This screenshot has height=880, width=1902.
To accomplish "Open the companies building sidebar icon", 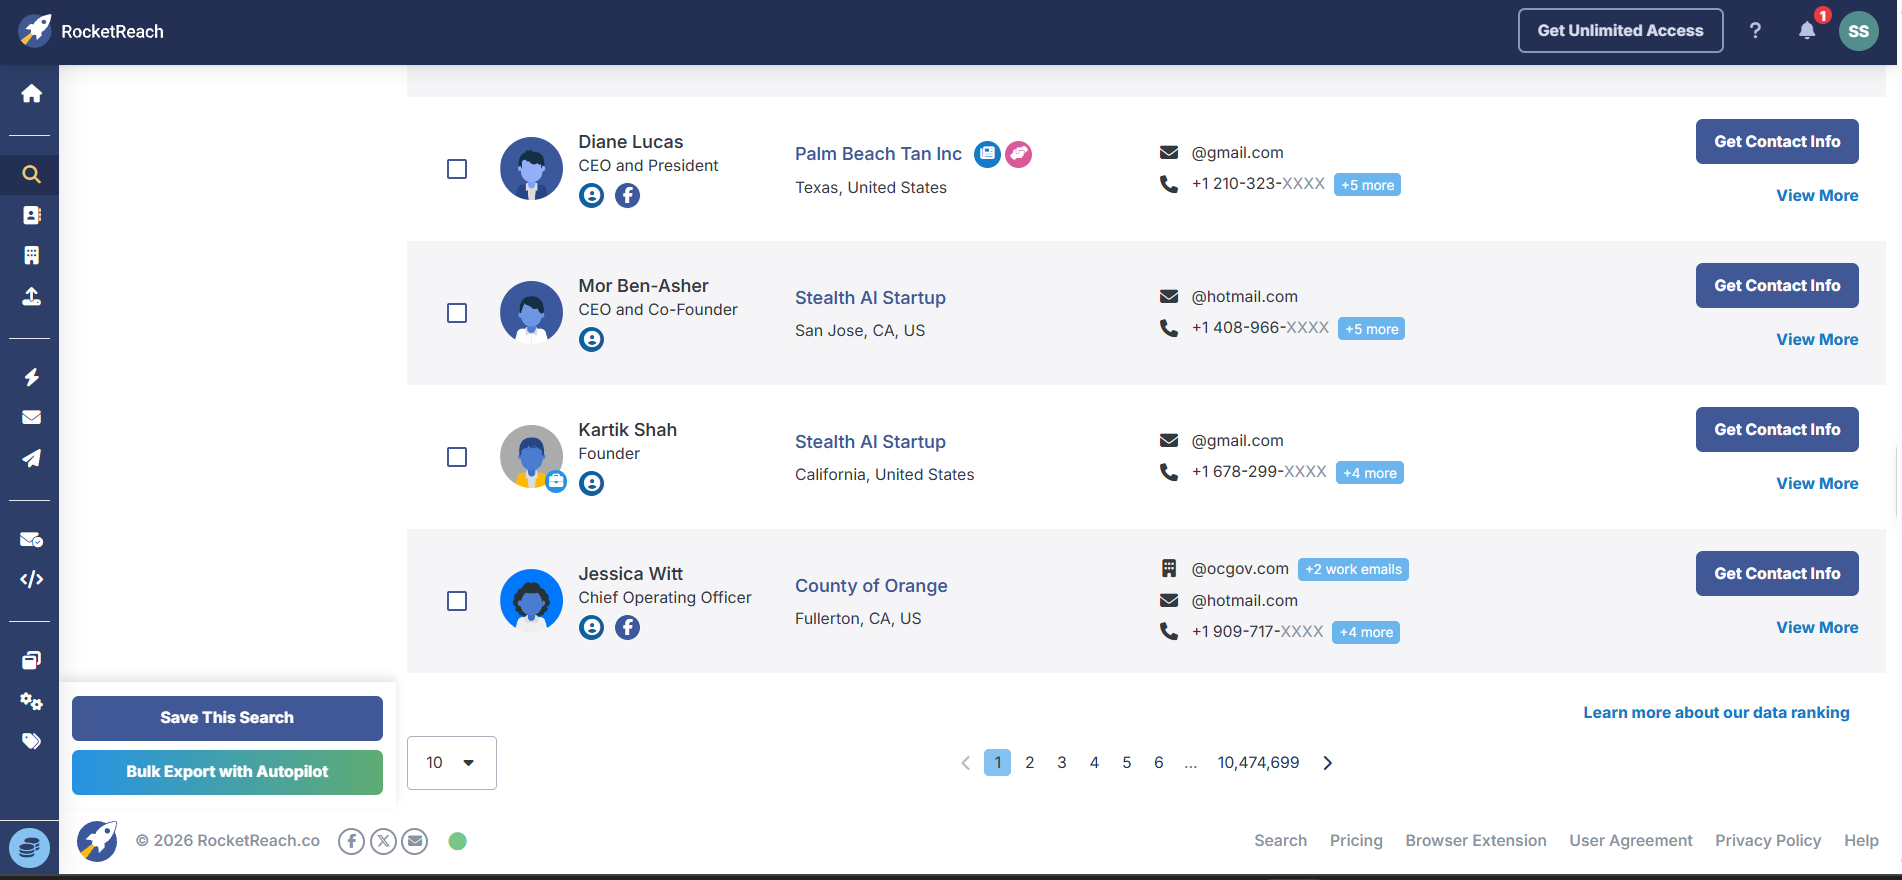I will pos(31,255).
